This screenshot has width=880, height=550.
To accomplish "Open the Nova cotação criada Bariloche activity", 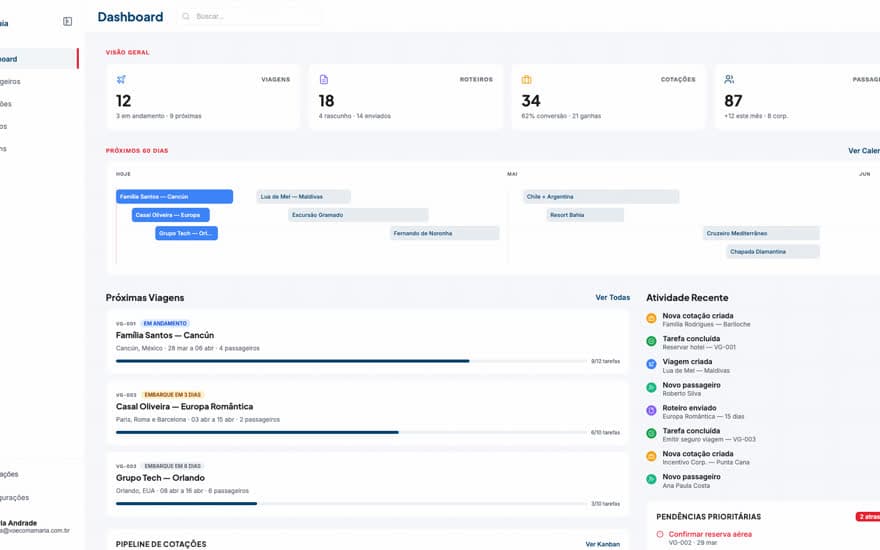I will (x=706, y=320).
